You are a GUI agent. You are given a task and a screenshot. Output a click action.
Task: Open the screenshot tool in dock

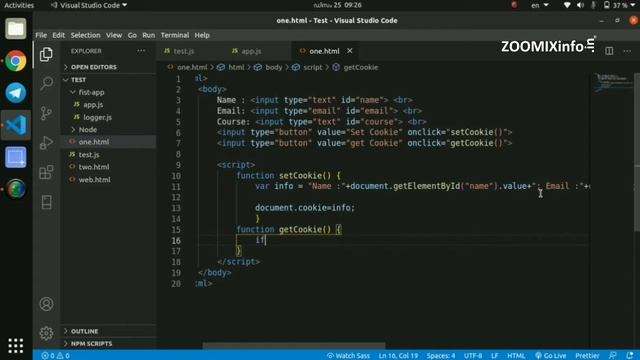pyautogui.click(x=16, y=157)
